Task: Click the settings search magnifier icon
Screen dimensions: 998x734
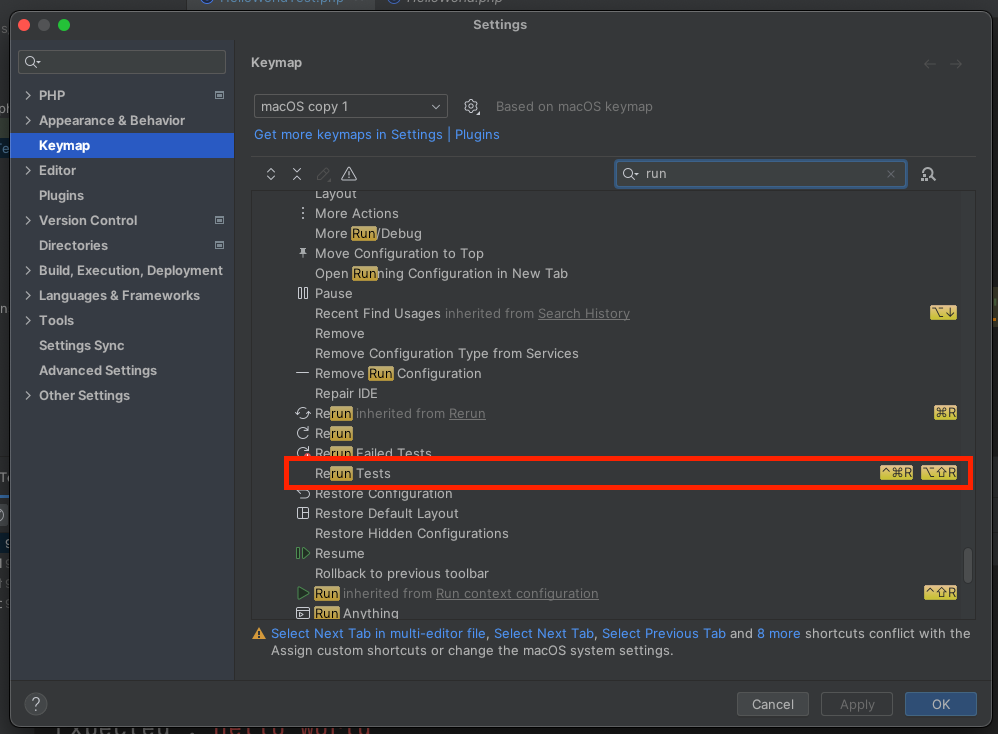Action: (x=32, y=62)
